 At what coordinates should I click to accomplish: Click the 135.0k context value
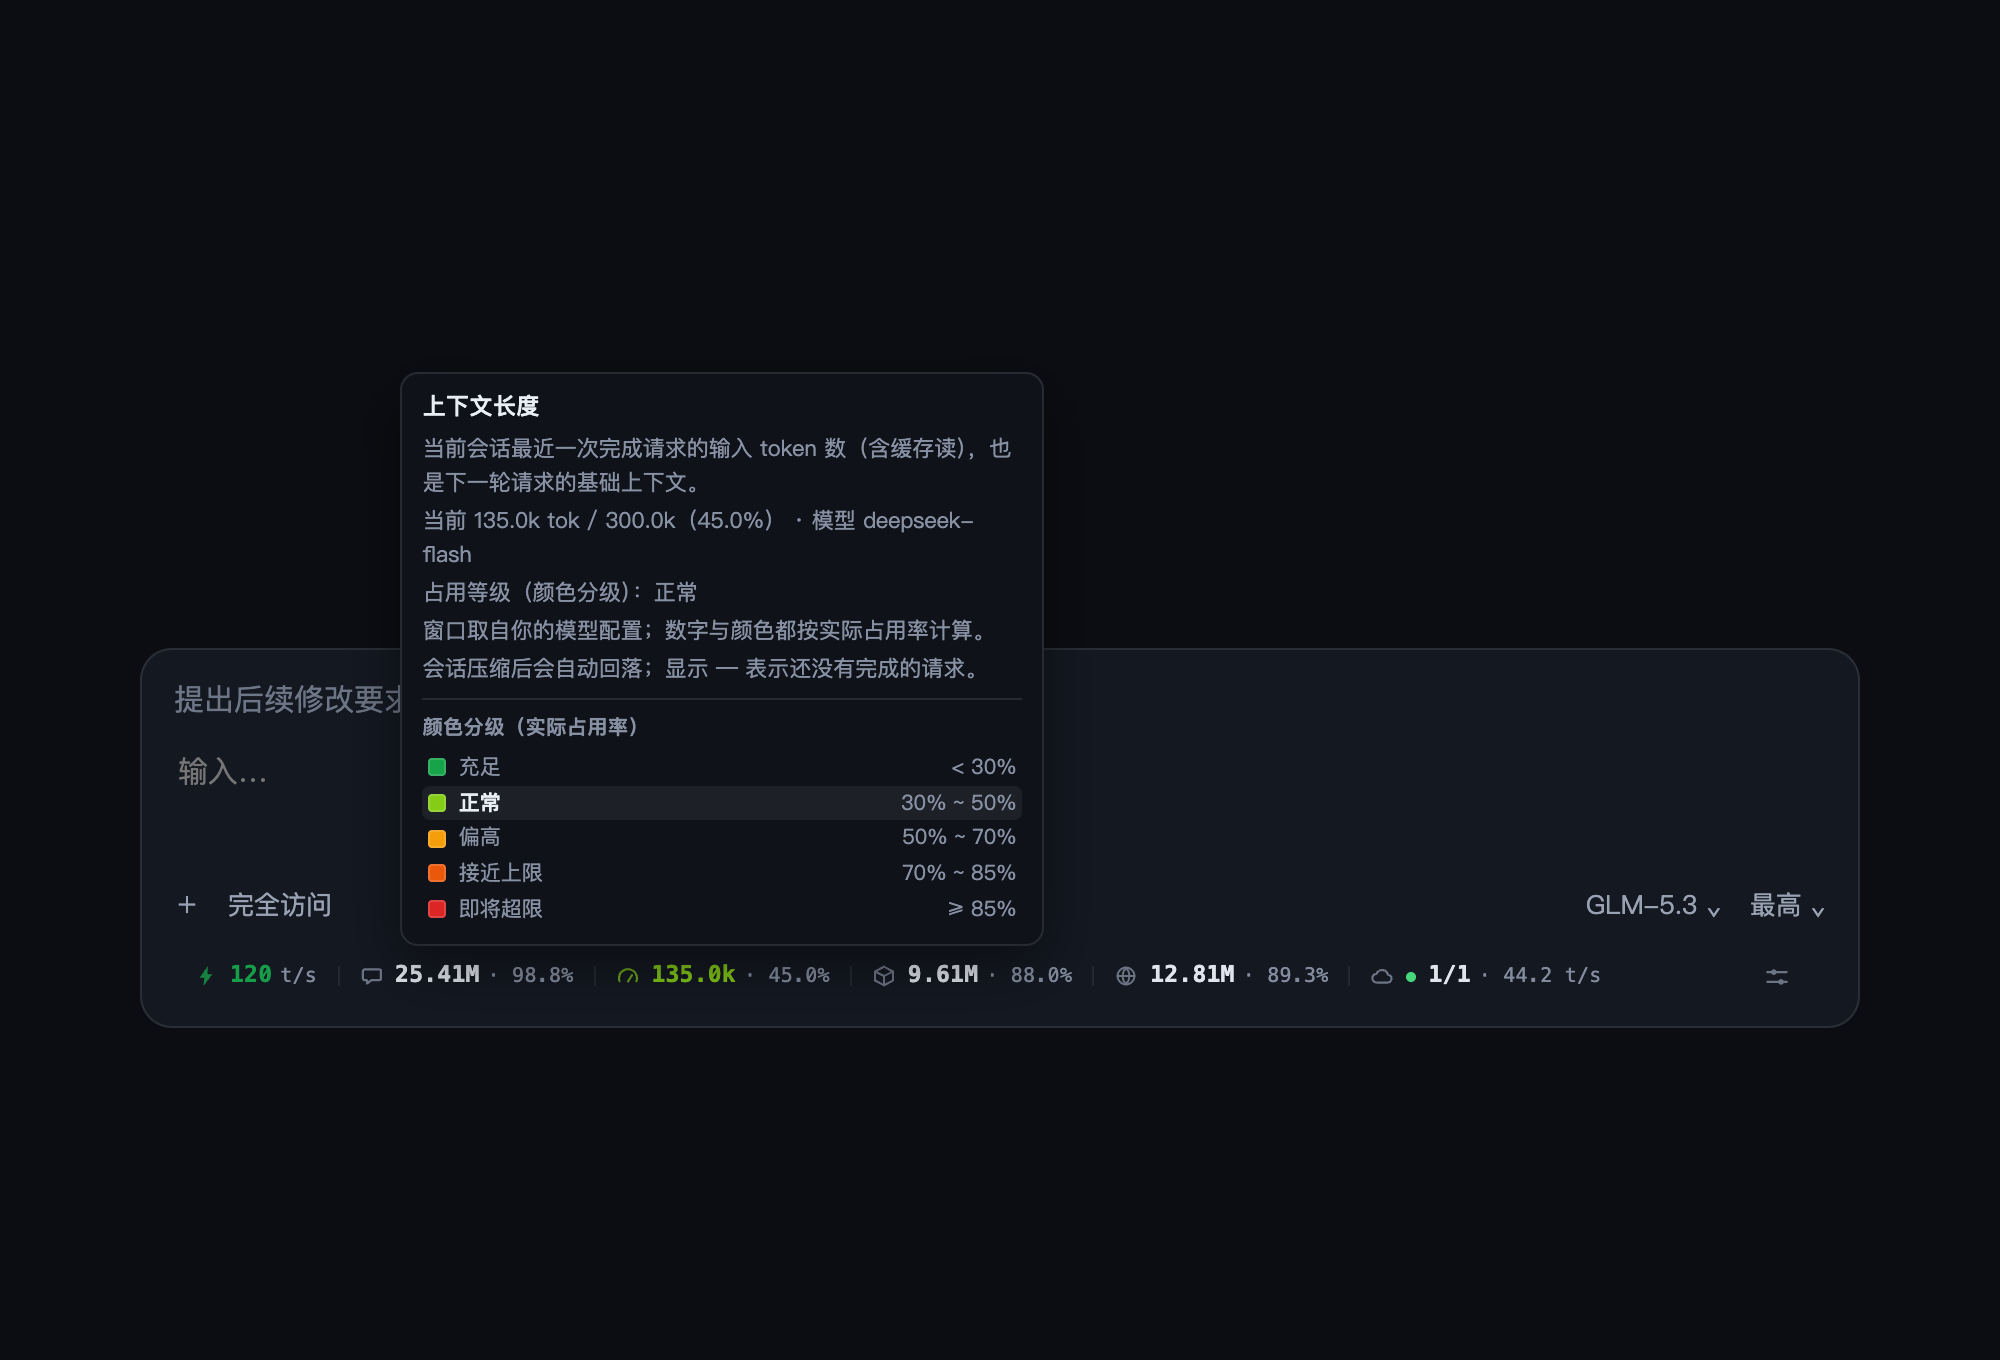pyautogui.click(x=693, y=975)
